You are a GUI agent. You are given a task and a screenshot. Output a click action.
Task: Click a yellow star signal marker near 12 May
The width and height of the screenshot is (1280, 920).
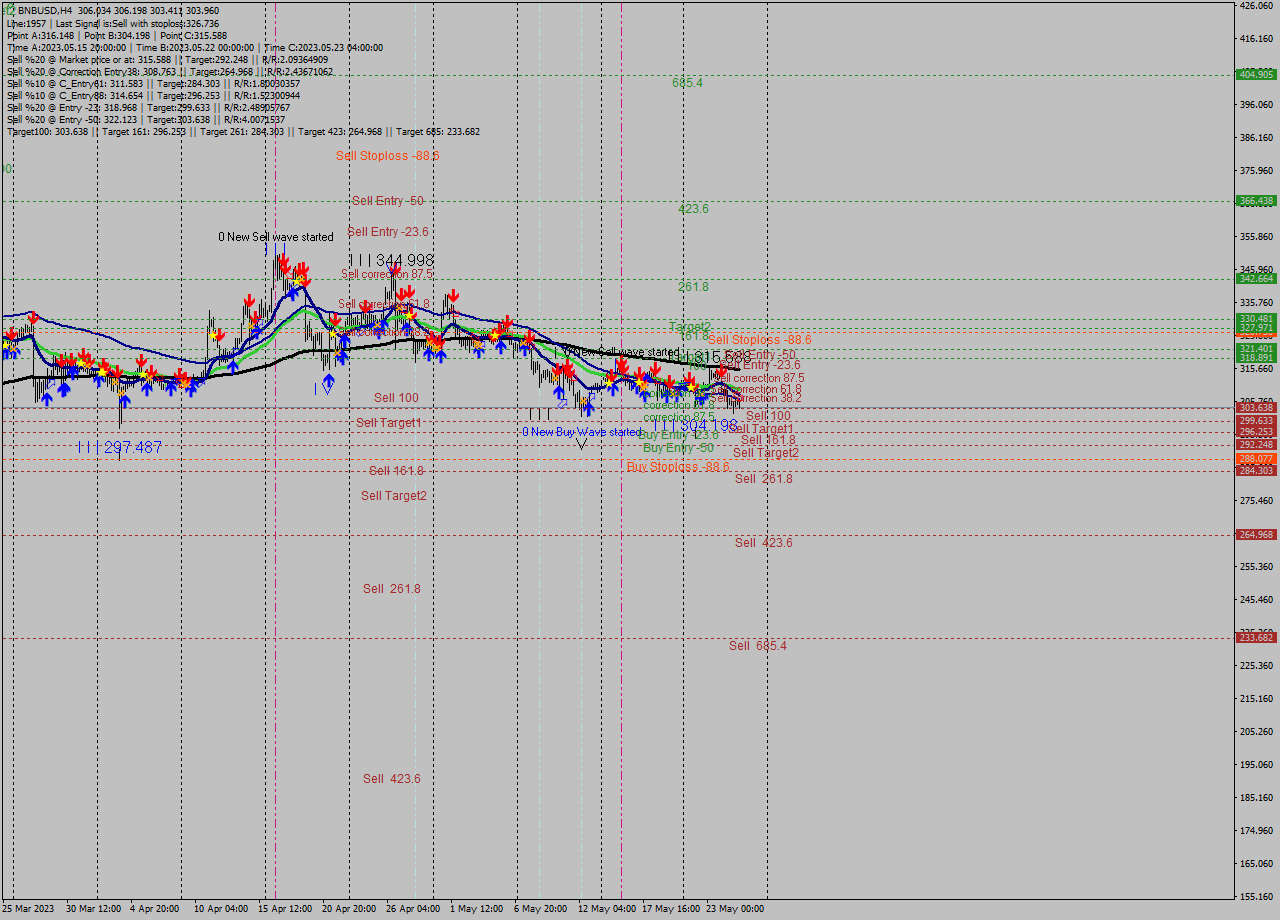point(639,383)
